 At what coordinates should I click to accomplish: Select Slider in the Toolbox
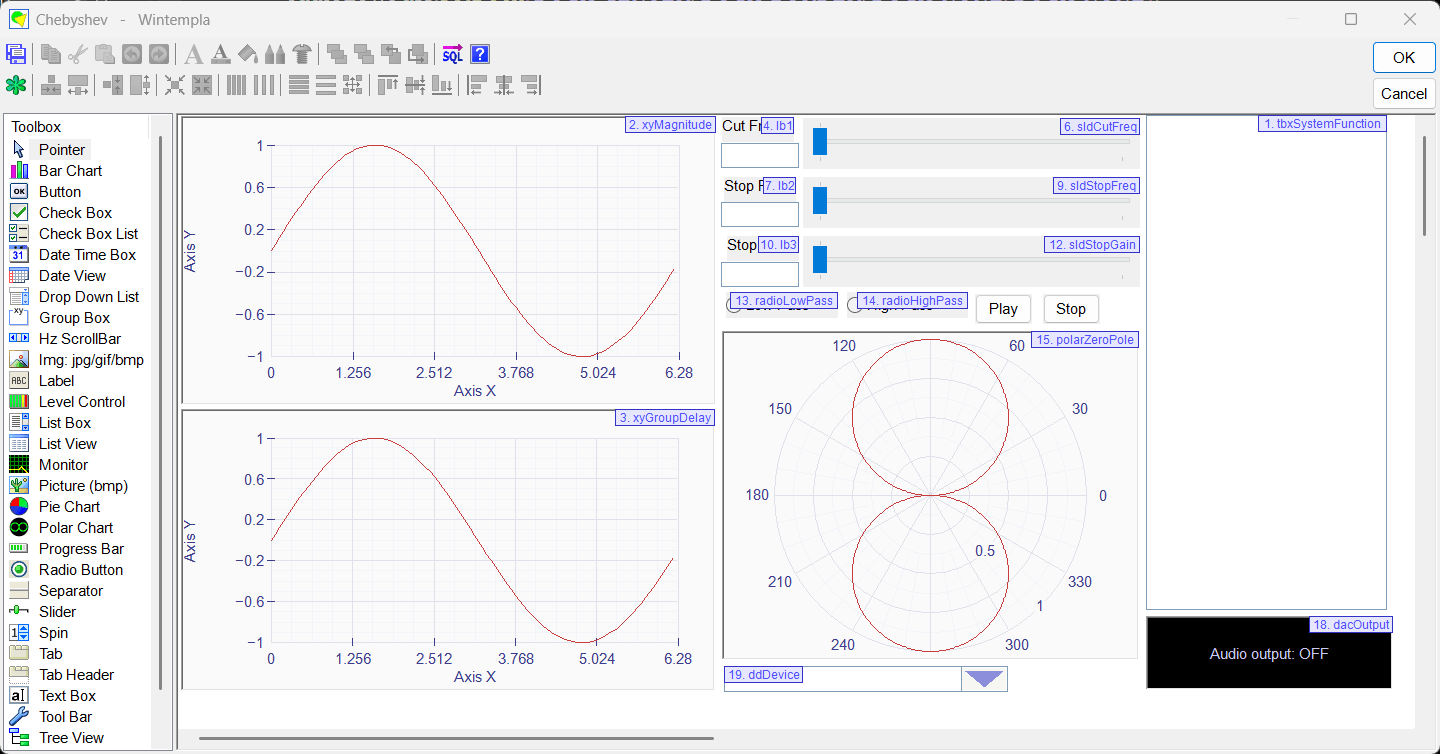(57, 612)
